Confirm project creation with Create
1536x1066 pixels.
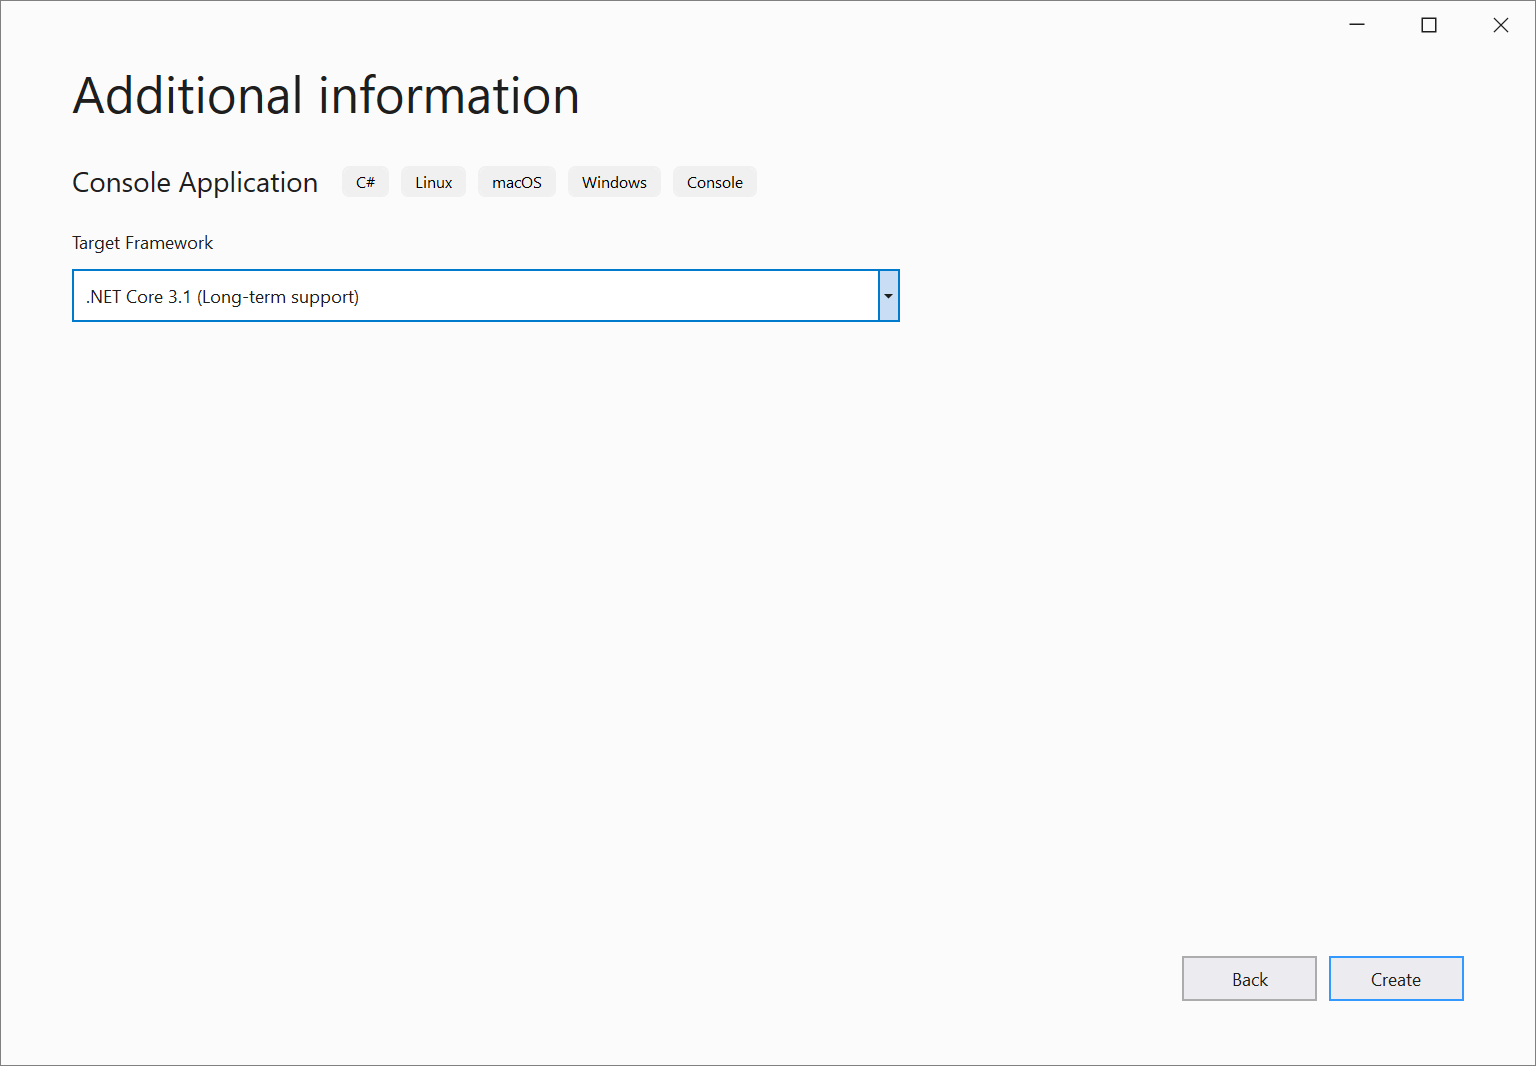[1396, 978]
